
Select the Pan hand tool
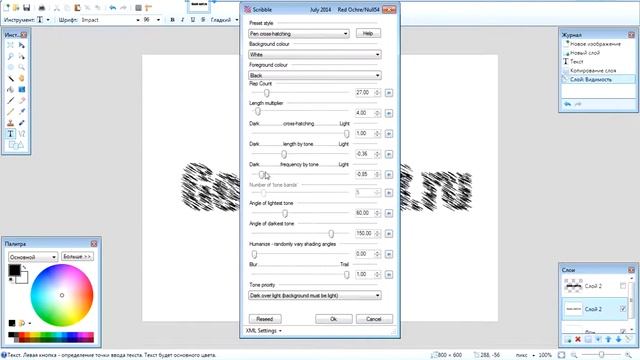tap(22, 78)
